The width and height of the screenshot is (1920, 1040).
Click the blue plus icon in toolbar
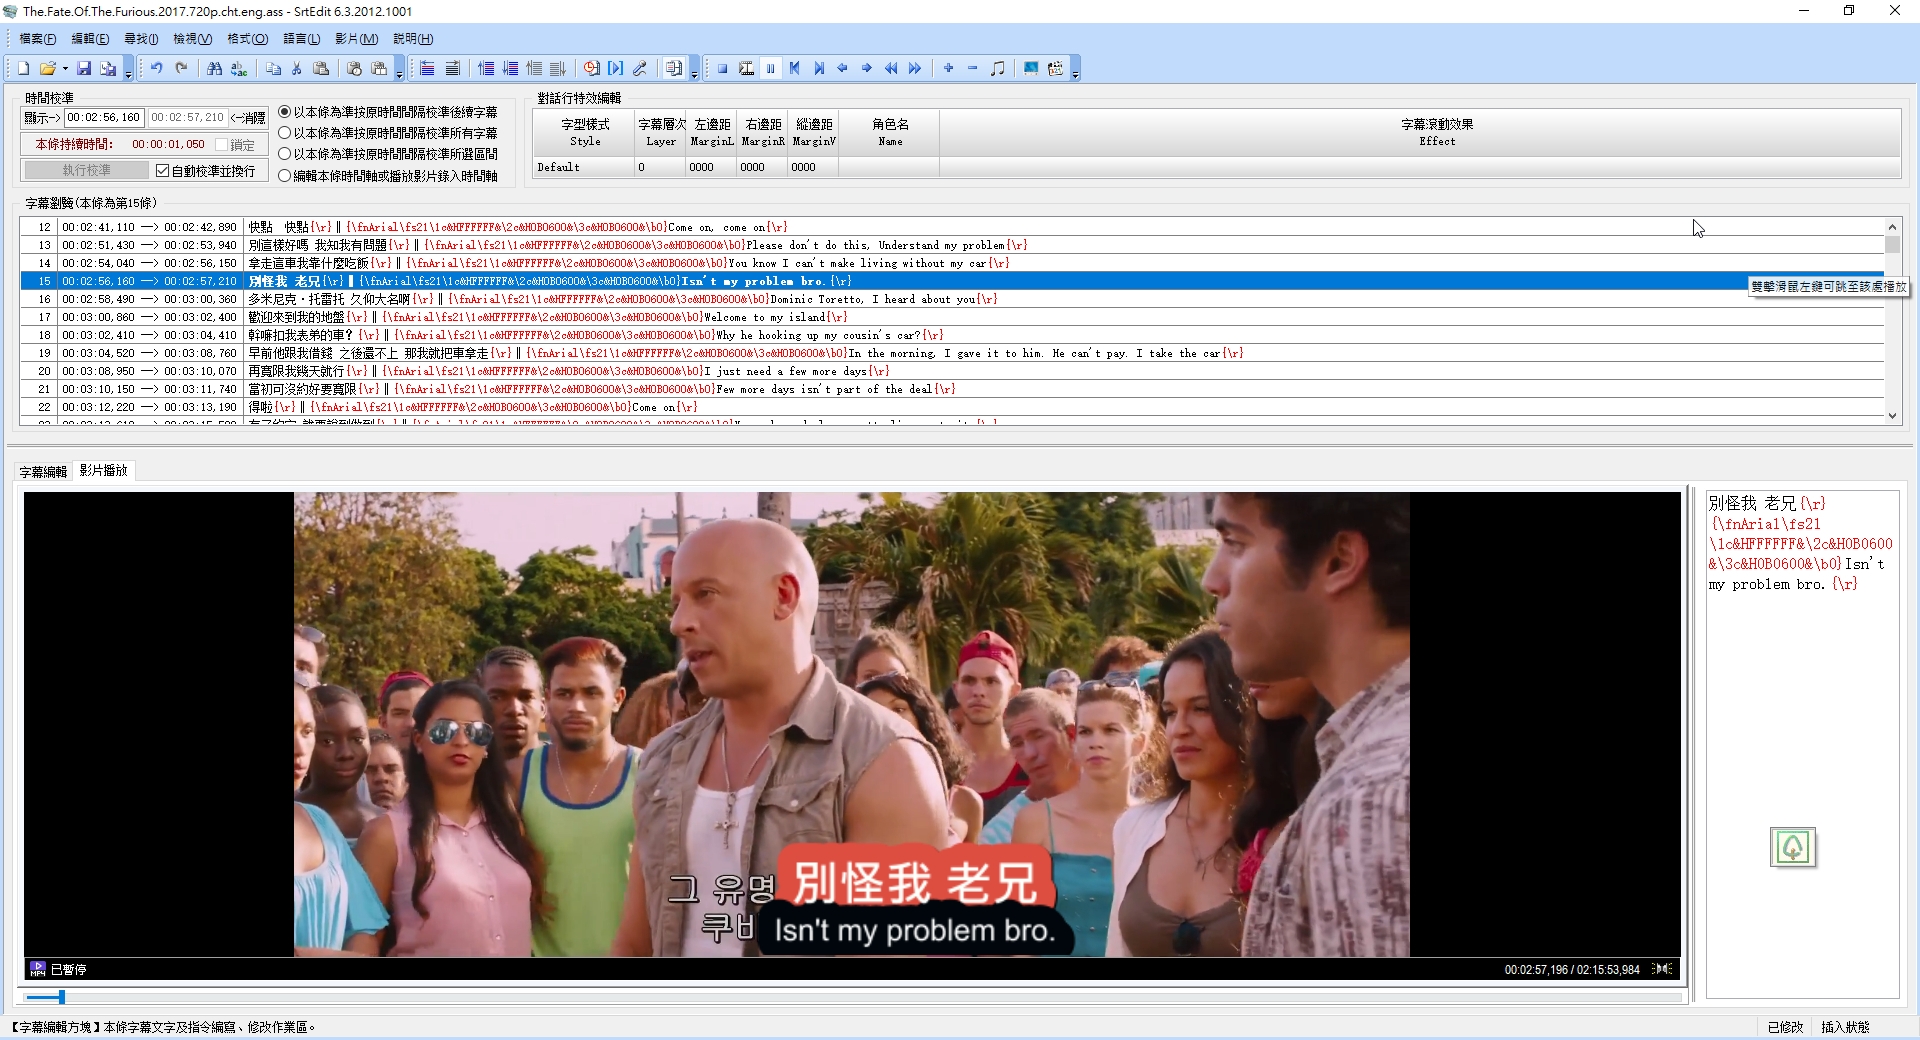tap(949, 68)
